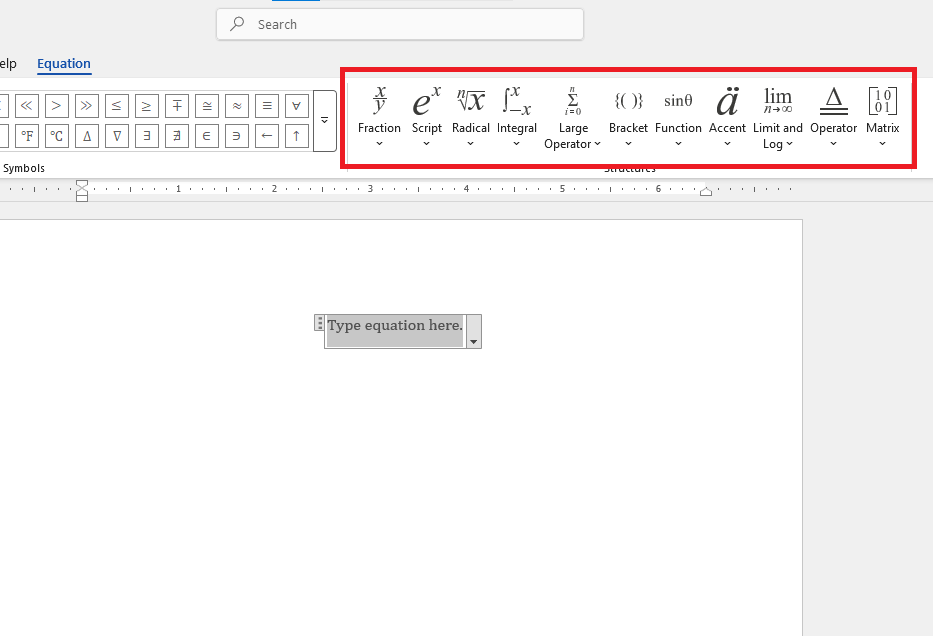Insert the there-does-not-exist (∄) symbol
The height and width of the screenshot is (636, 933).
(177, 136)
